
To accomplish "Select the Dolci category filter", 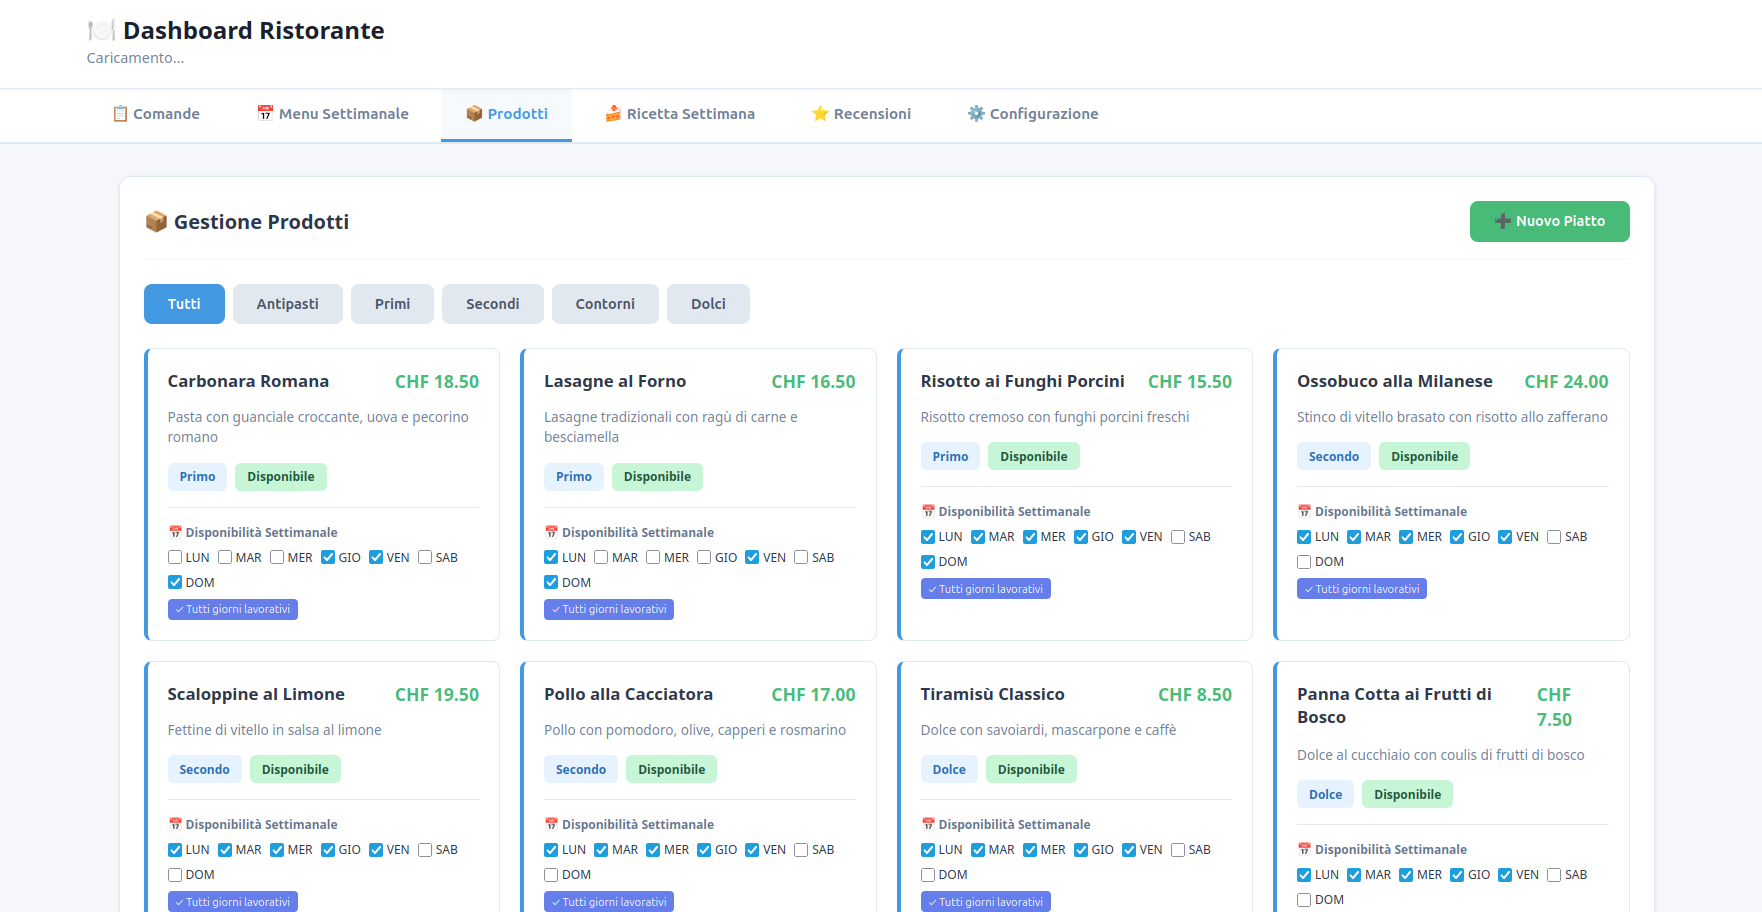I will pos(708,303).
